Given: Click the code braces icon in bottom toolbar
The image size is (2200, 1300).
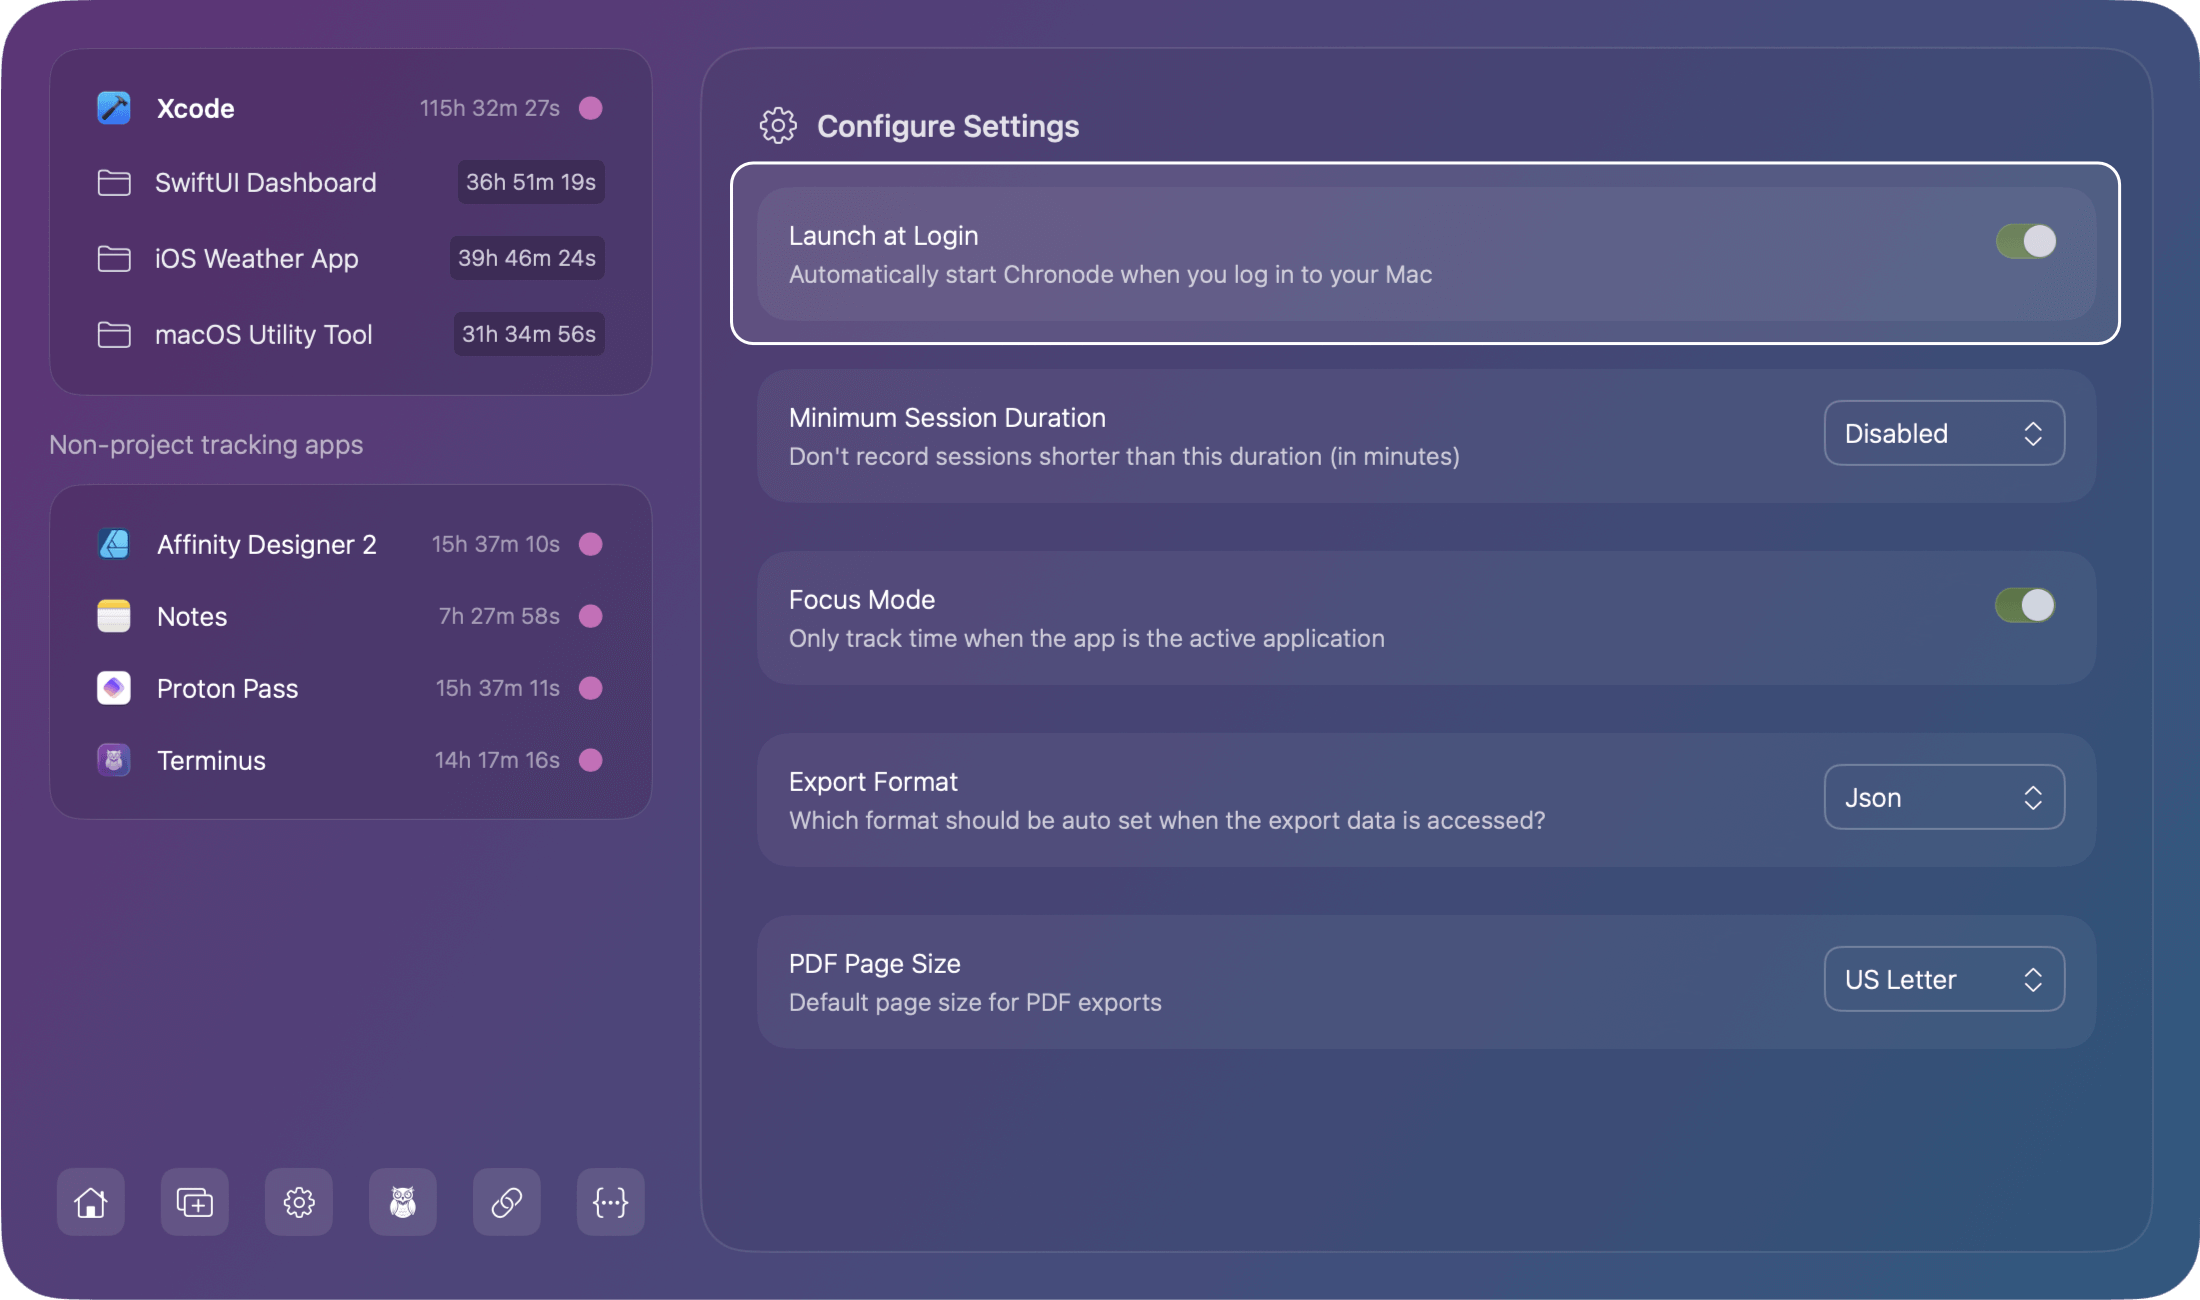Looking at the screenshot, I should pyautogui.click(x=610, y=1202).
